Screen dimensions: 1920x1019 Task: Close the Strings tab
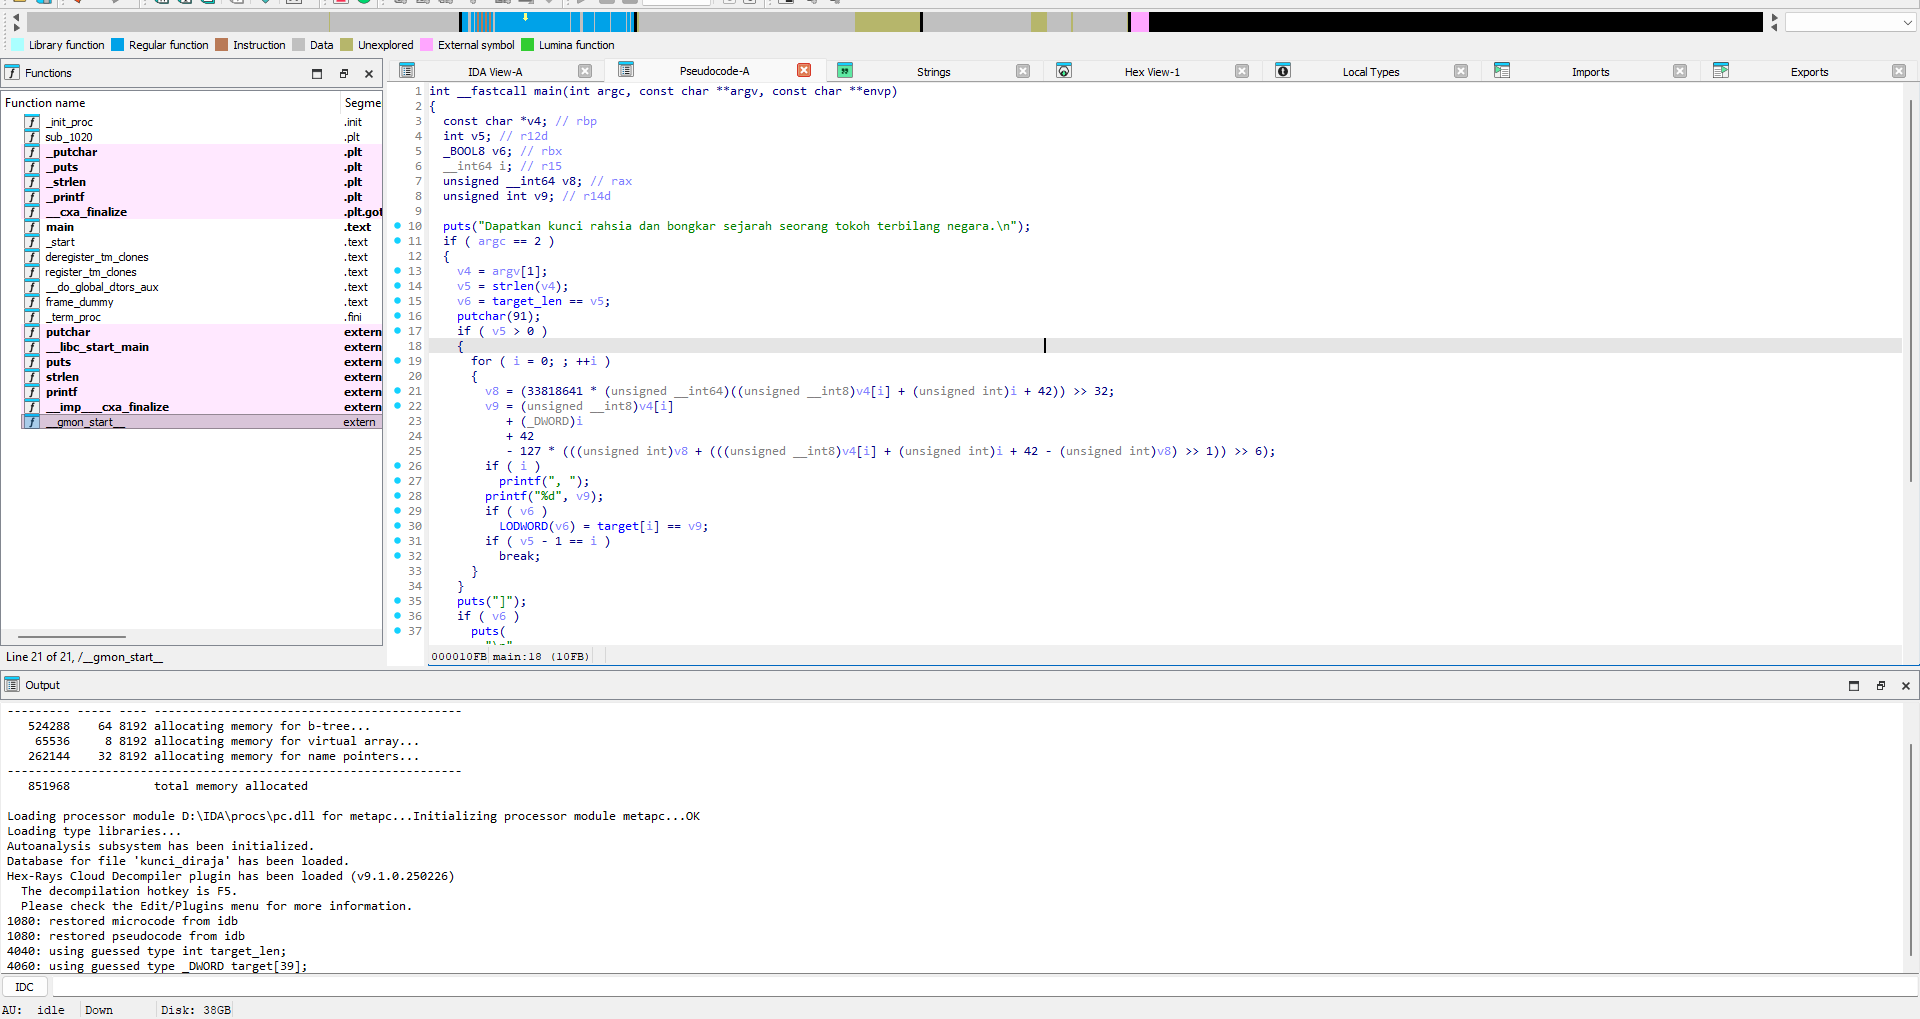pyautogui.click(x=1023, y=71)
